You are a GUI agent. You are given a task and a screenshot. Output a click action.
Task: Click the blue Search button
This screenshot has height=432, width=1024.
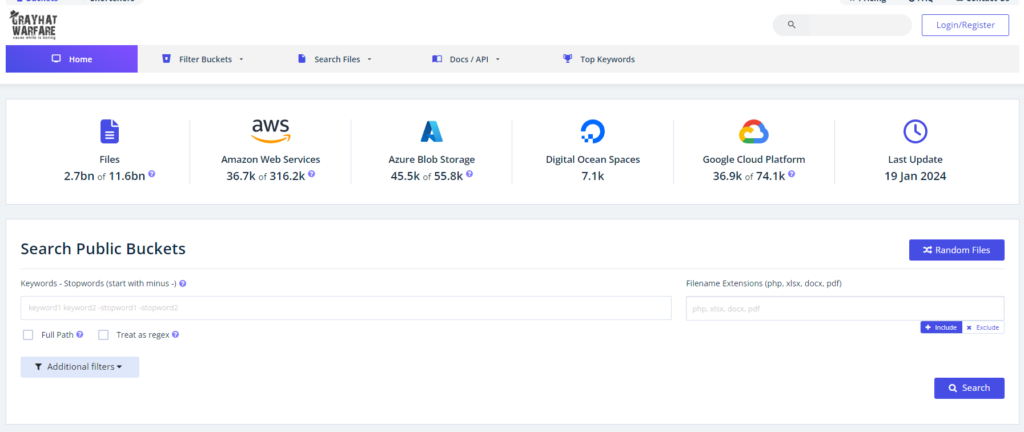pos(969,388)
